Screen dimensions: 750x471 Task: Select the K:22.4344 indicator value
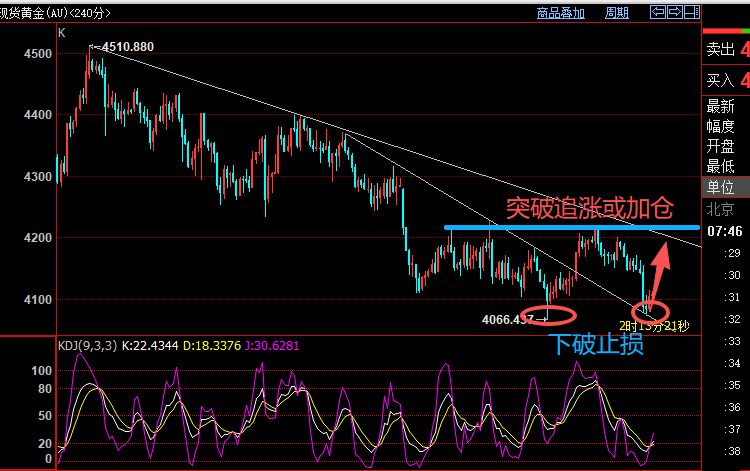pos(150,345)
